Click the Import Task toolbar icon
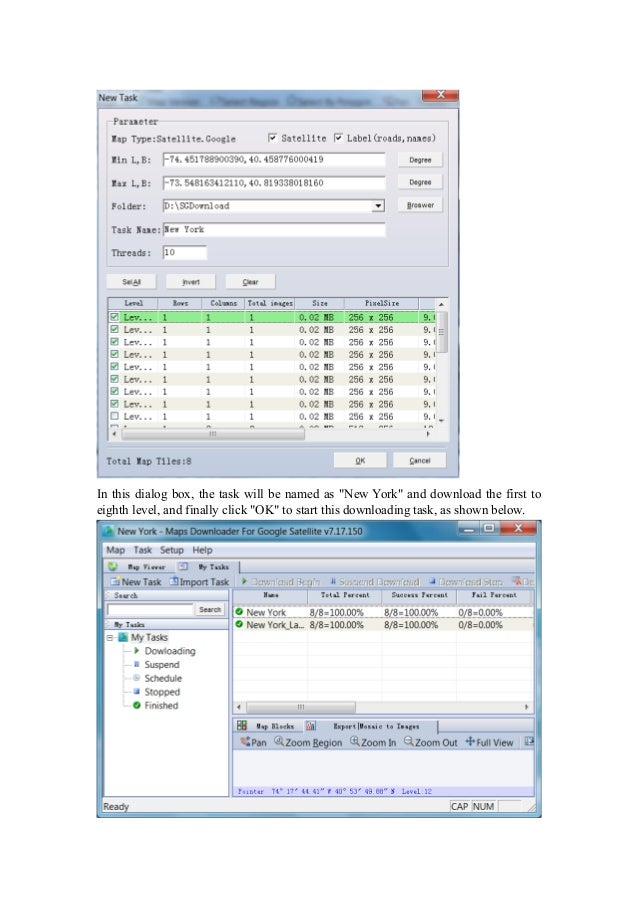Screen dimensions: 638x903 (174, 582)
